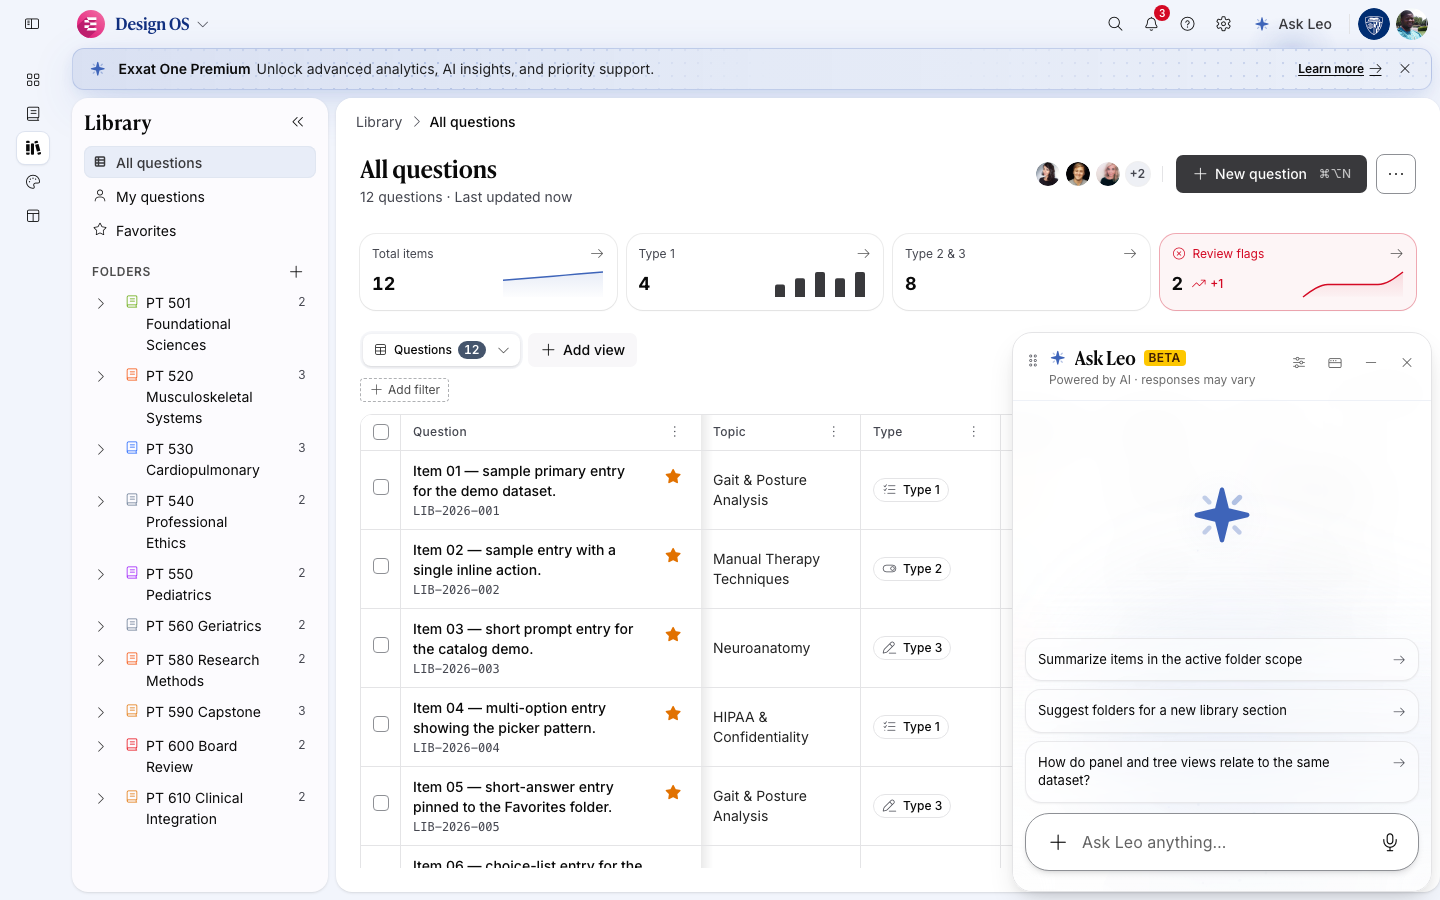1440x900 pixels.
Task: Open the settings gear icon
Action: pyautogui.click(x=1223, y=24)
